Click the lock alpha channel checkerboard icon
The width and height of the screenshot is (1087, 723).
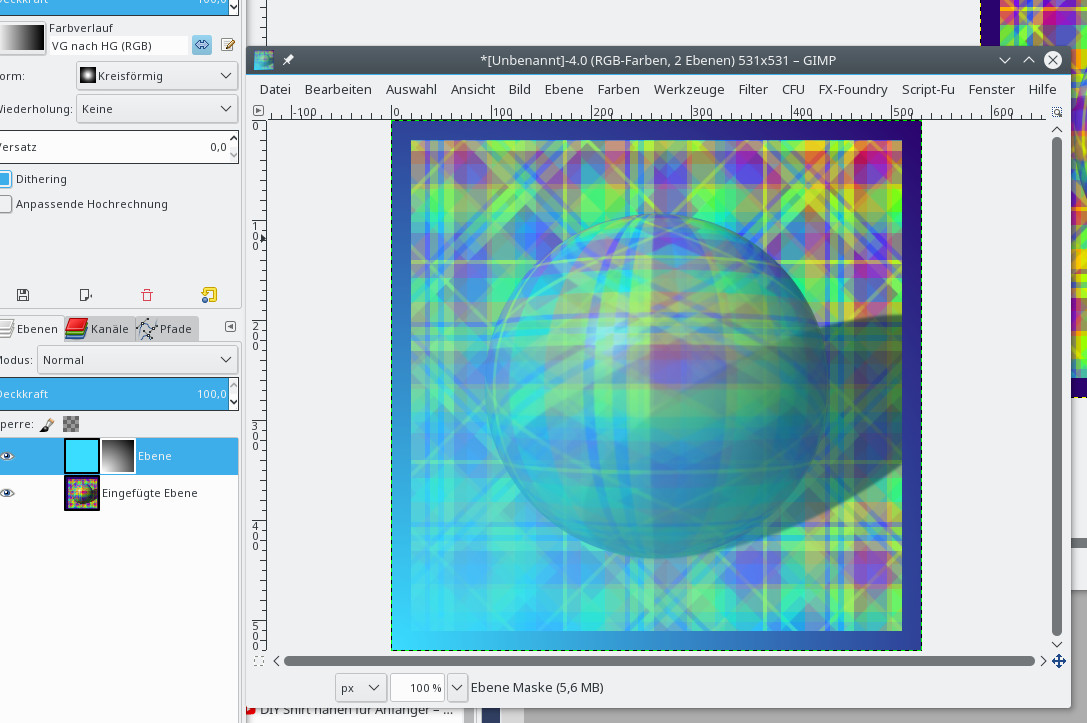pyautogui.click(x=70, y=424)
